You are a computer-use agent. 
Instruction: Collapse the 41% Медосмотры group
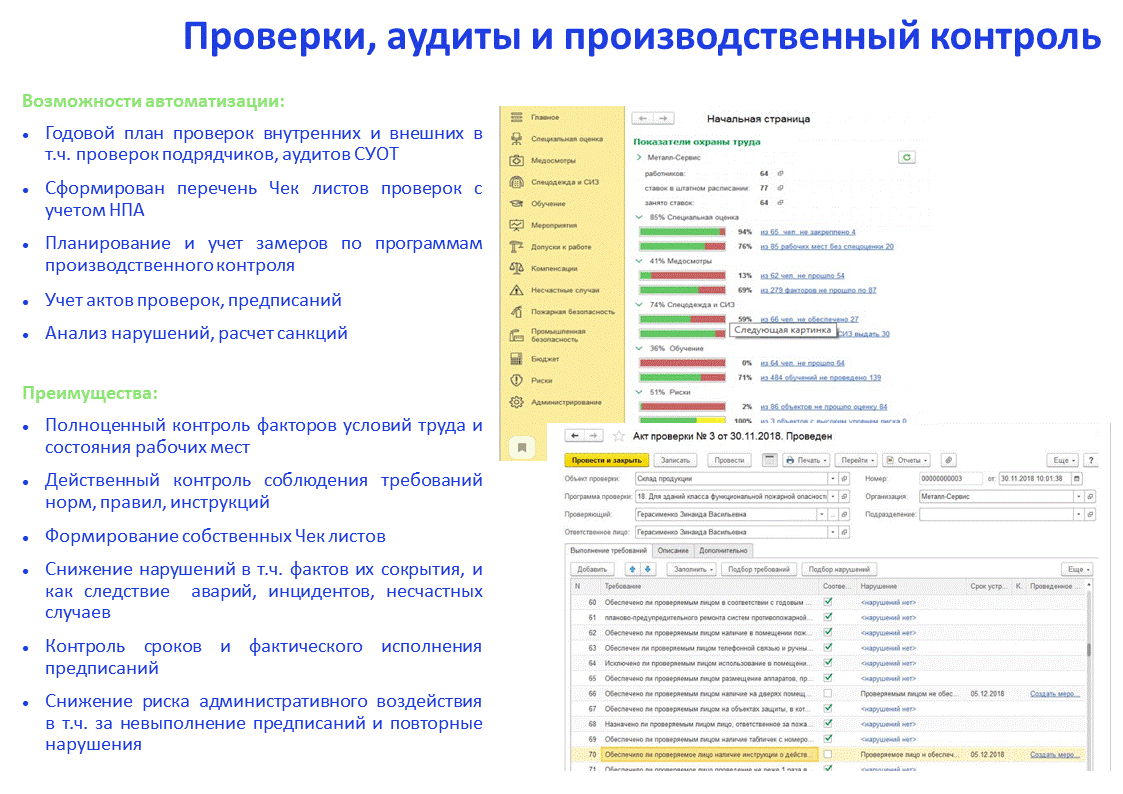click(639, 261)
